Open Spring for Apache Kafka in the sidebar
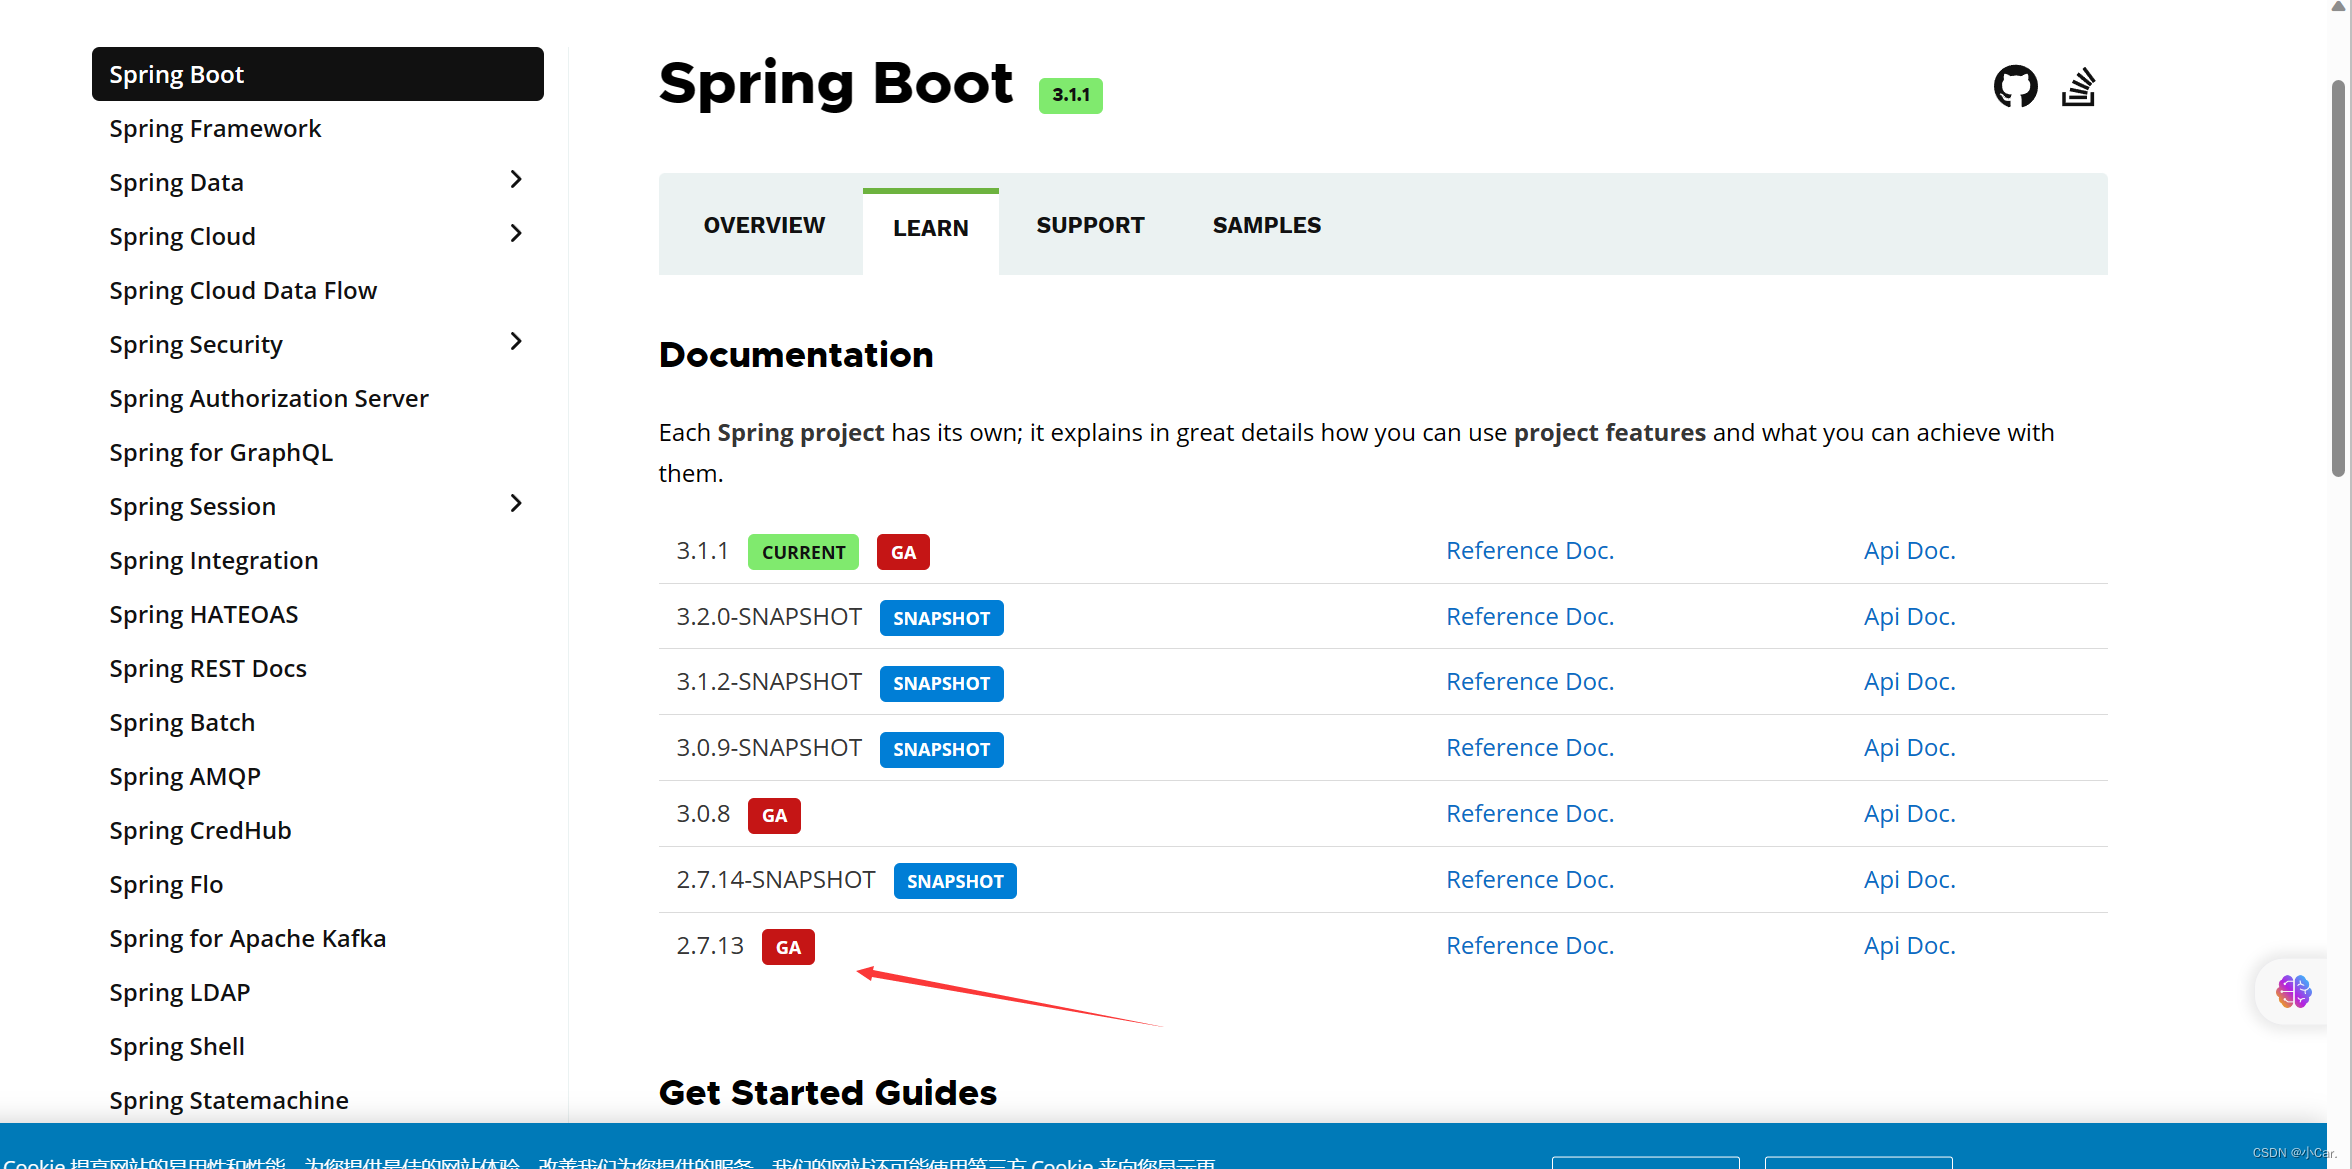 [x=247, y=939]
